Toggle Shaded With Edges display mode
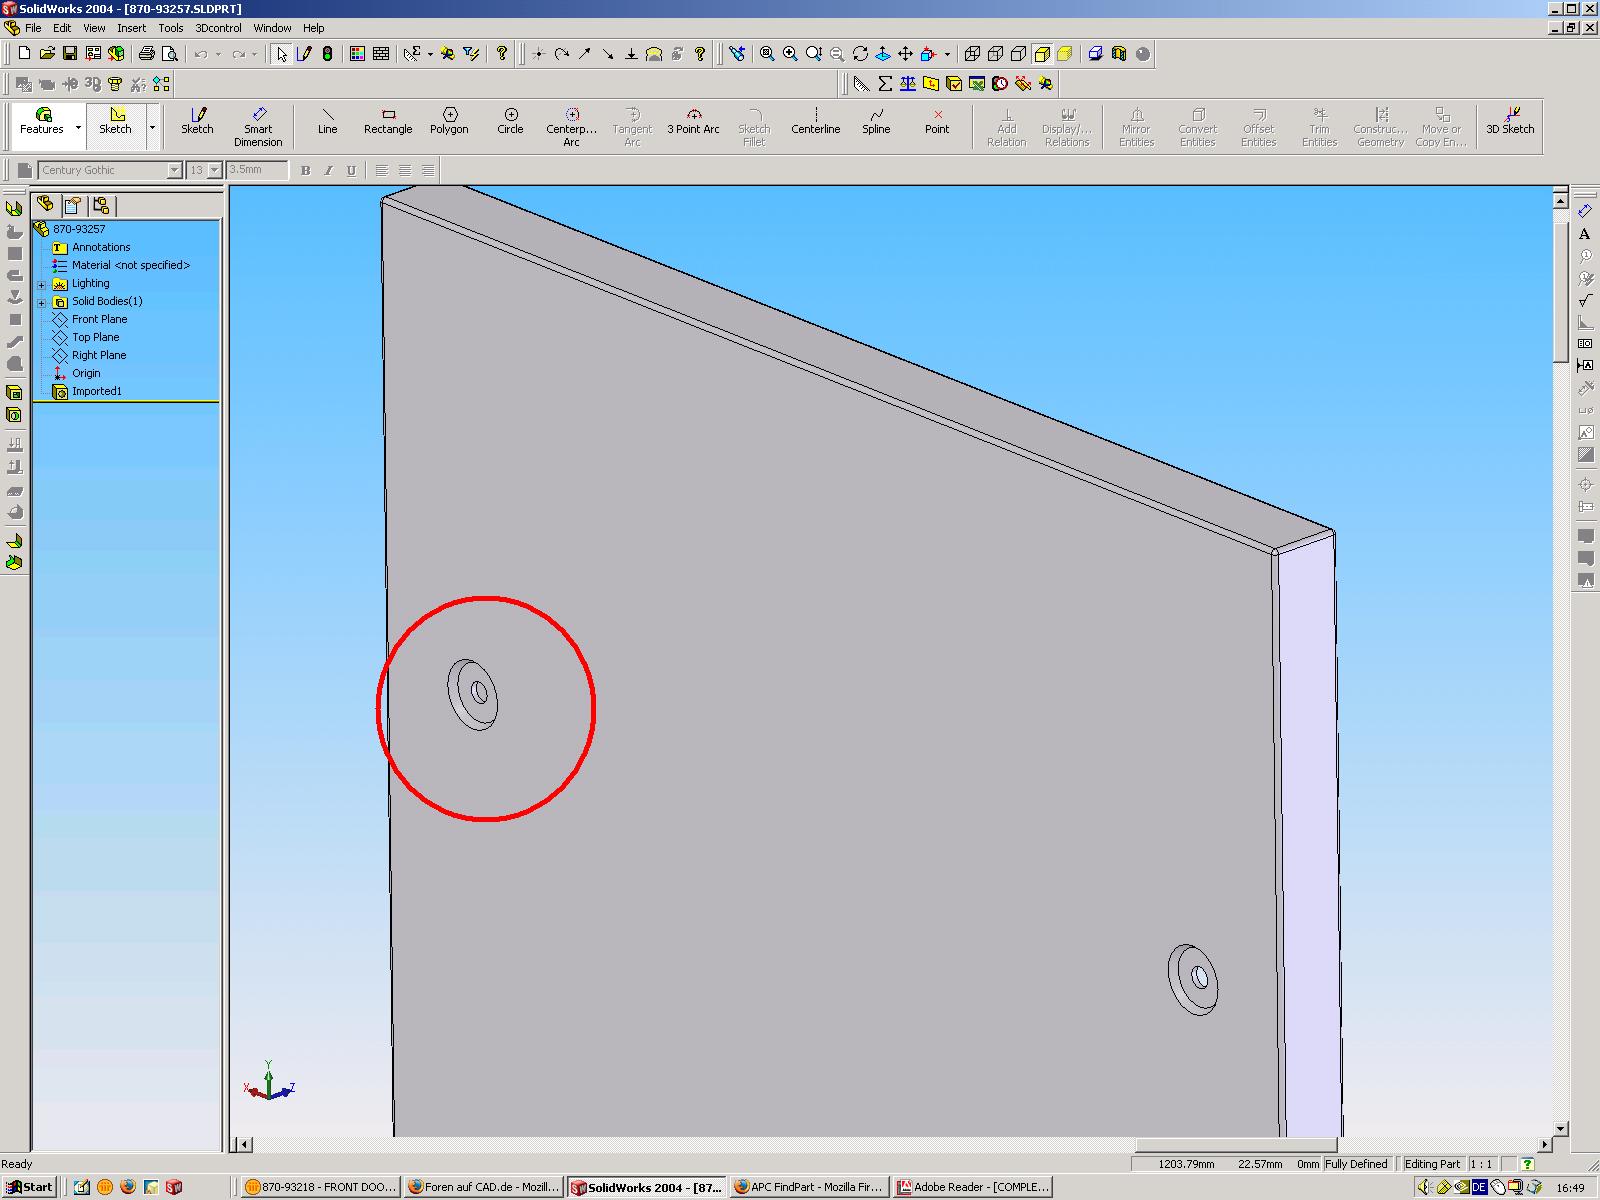This screenshot has height=1200, width=1600. [x=1042, y=54]
